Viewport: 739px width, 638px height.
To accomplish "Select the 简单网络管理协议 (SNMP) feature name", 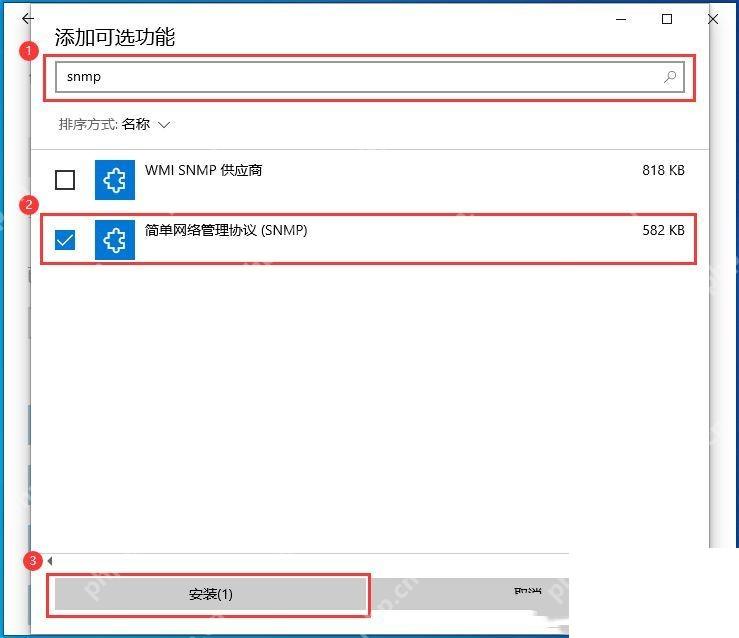I will [226, 230].
